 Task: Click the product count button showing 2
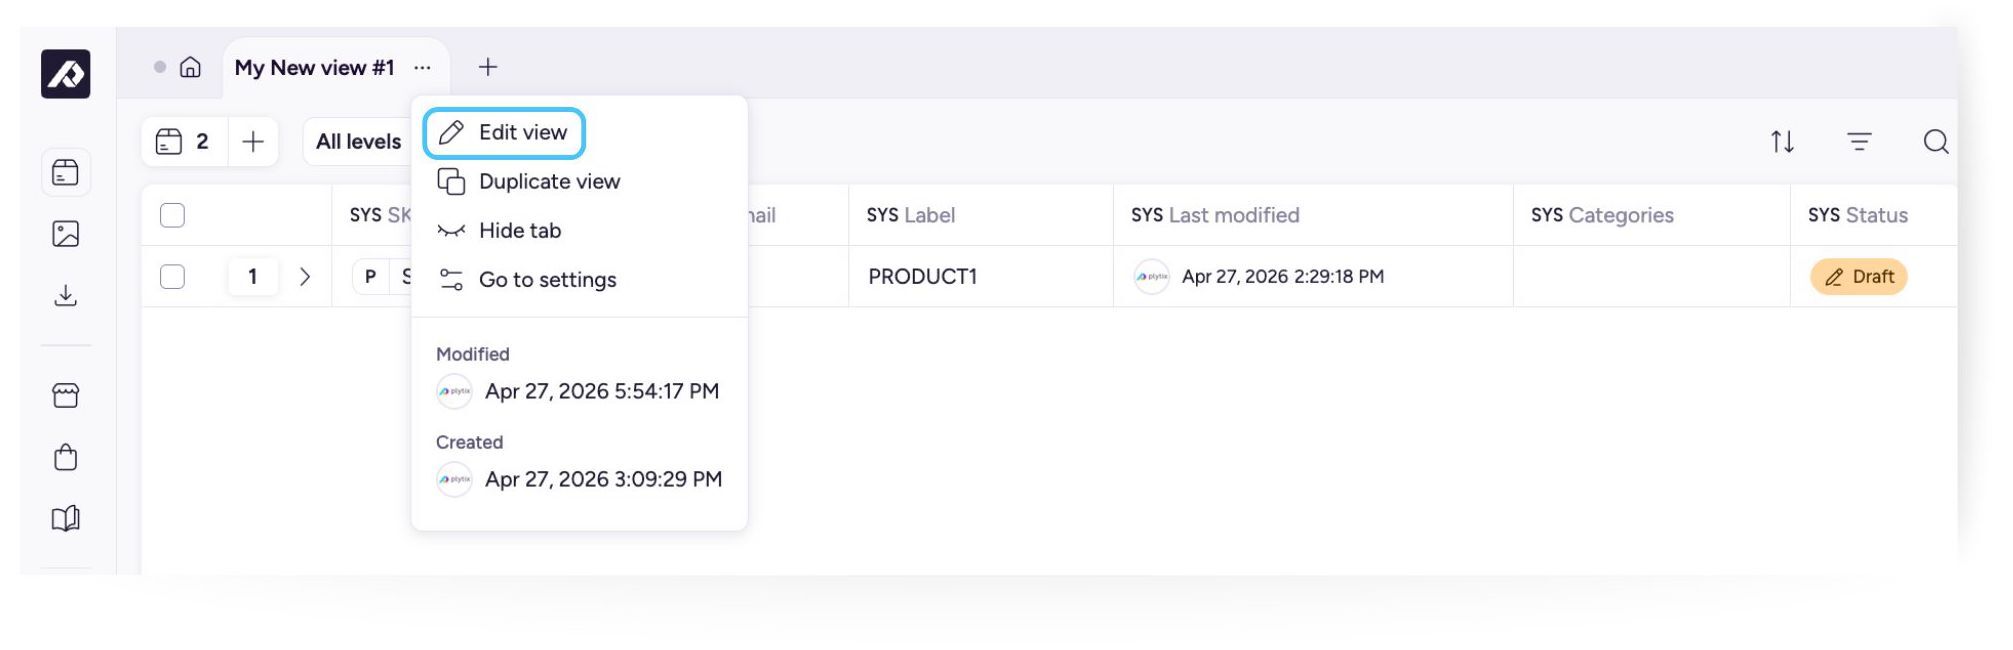coord(184,142)
